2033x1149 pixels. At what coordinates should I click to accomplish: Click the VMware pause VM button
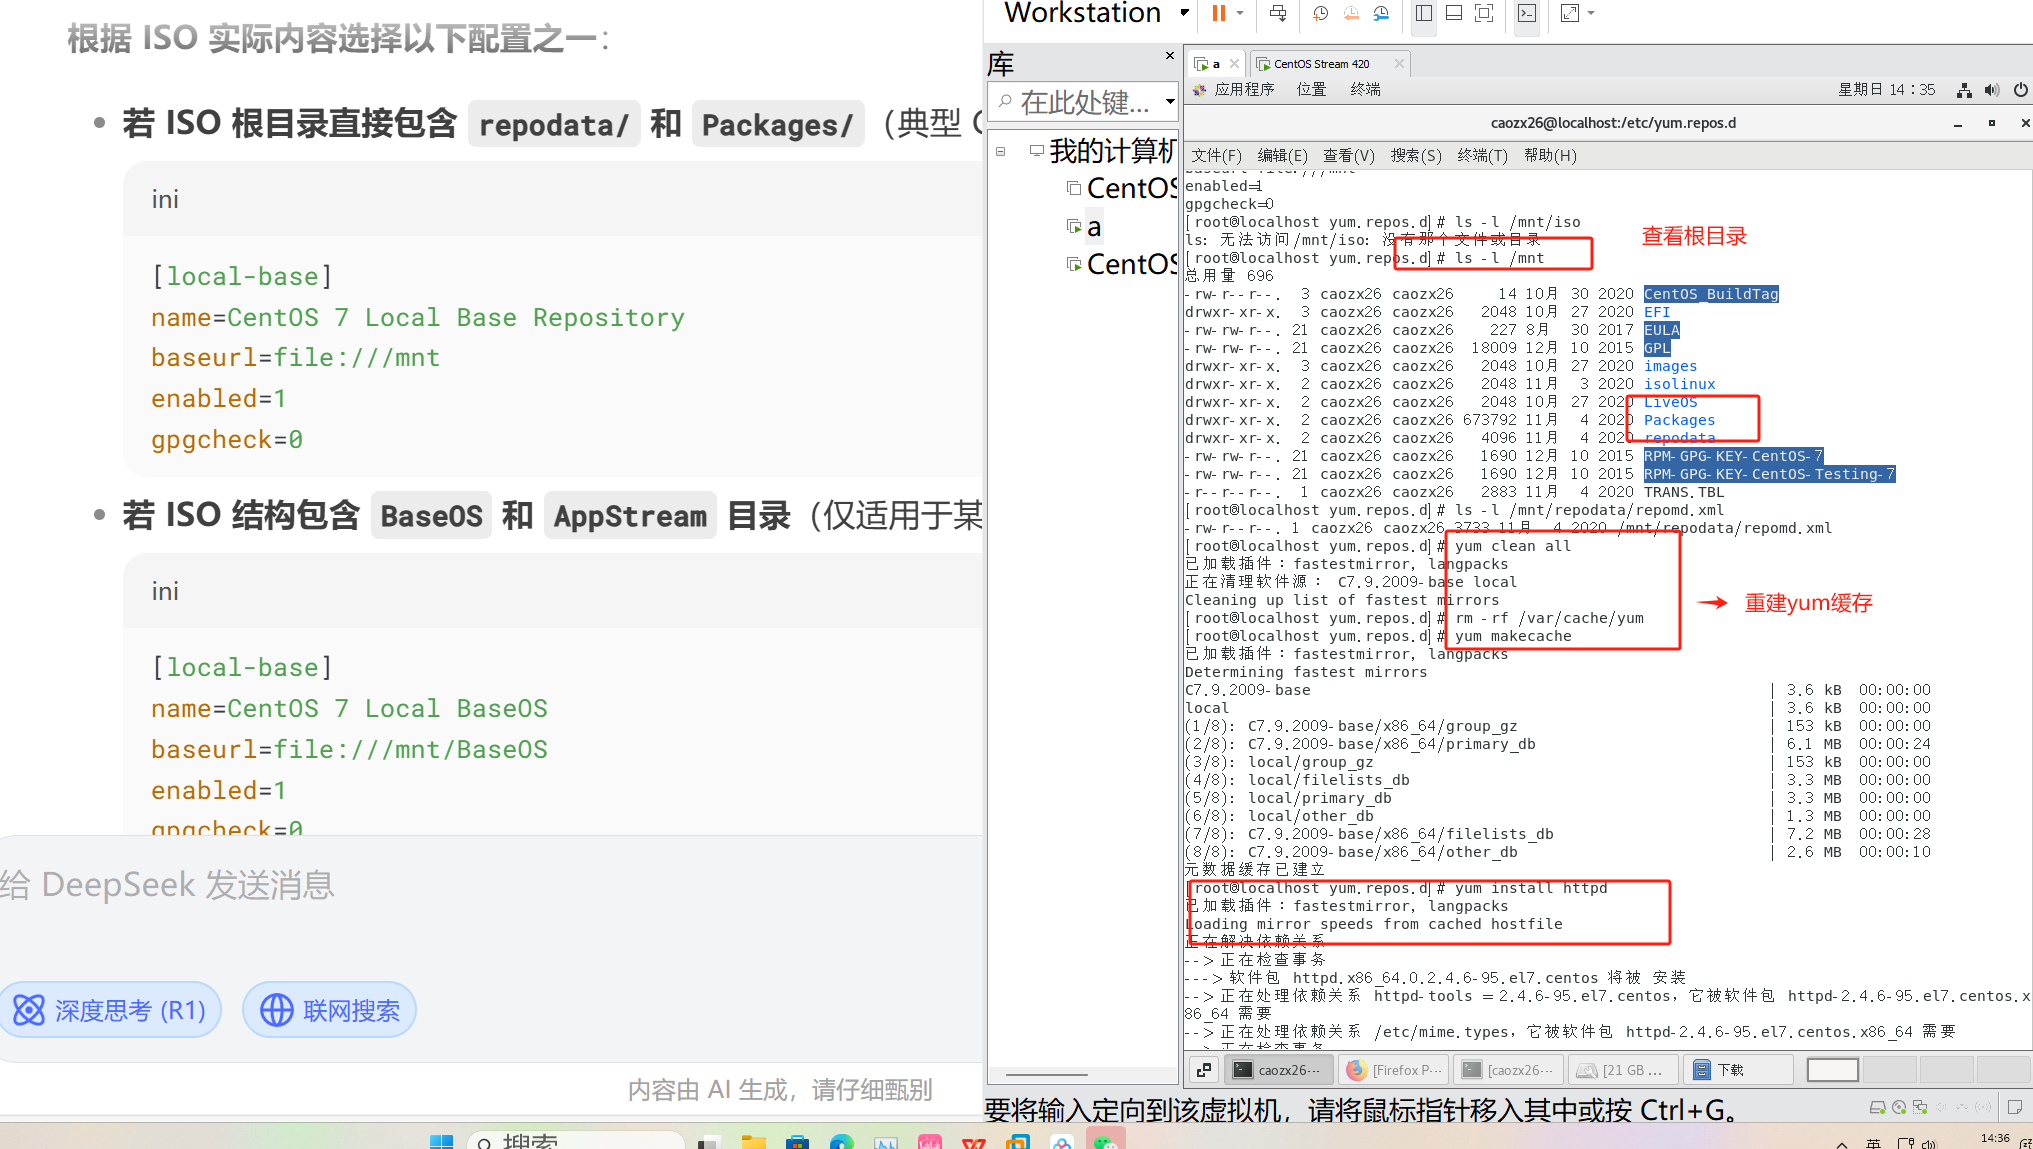(x=1218, y=13)
